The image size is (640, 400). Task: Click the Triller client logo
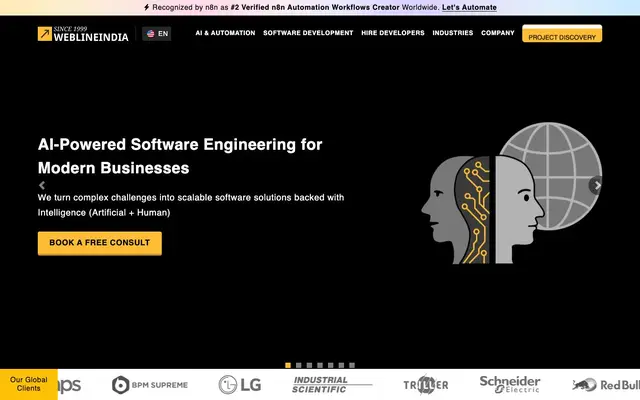click(426, 385)
